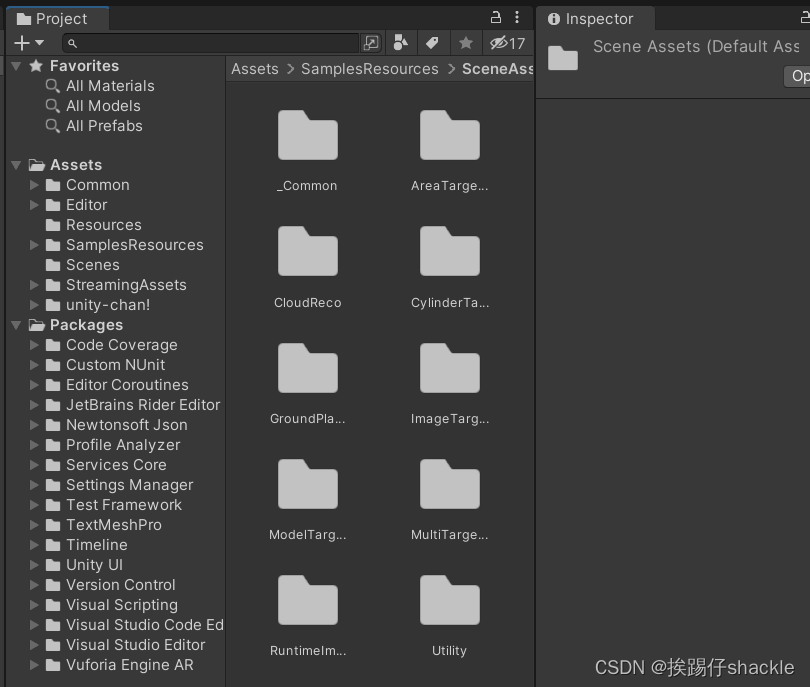Select the GroundPla... folder icon
Image resolution: width=810 pixels, height=687 pixels.
point(307,368)
